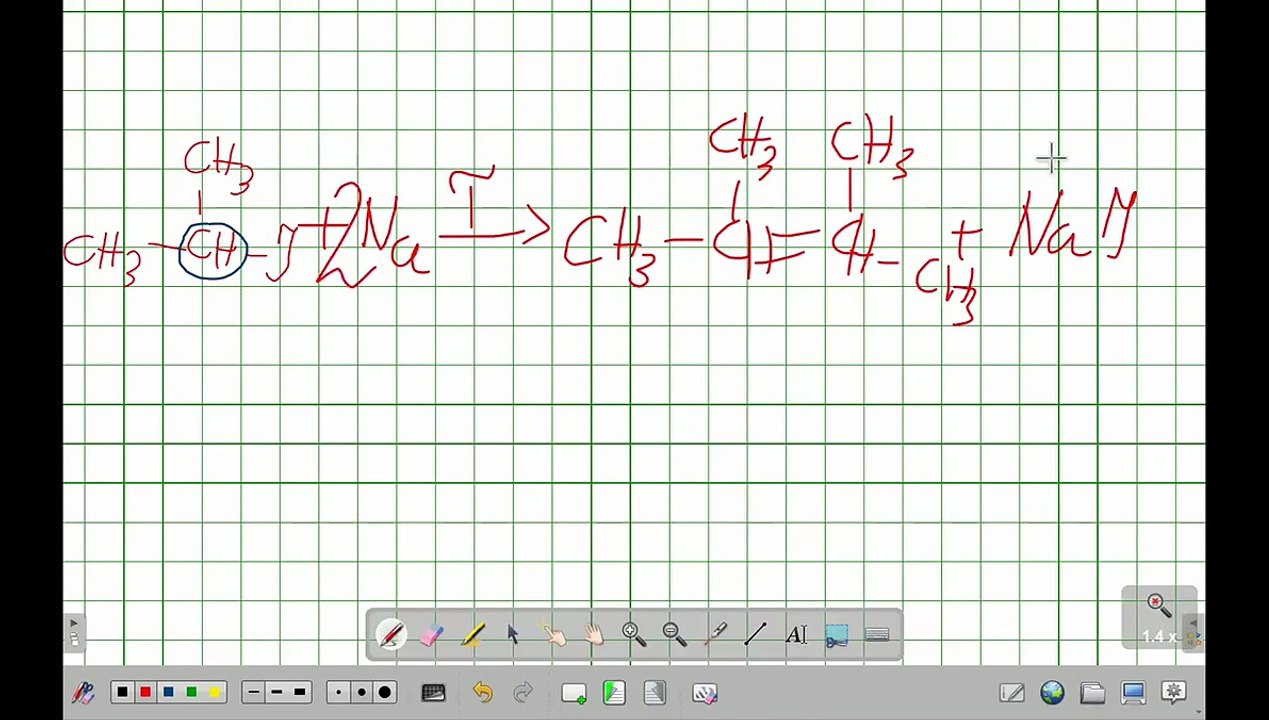Choose small eraser size dot
This screenshot has height=720, width=1269.
[339, 692]
